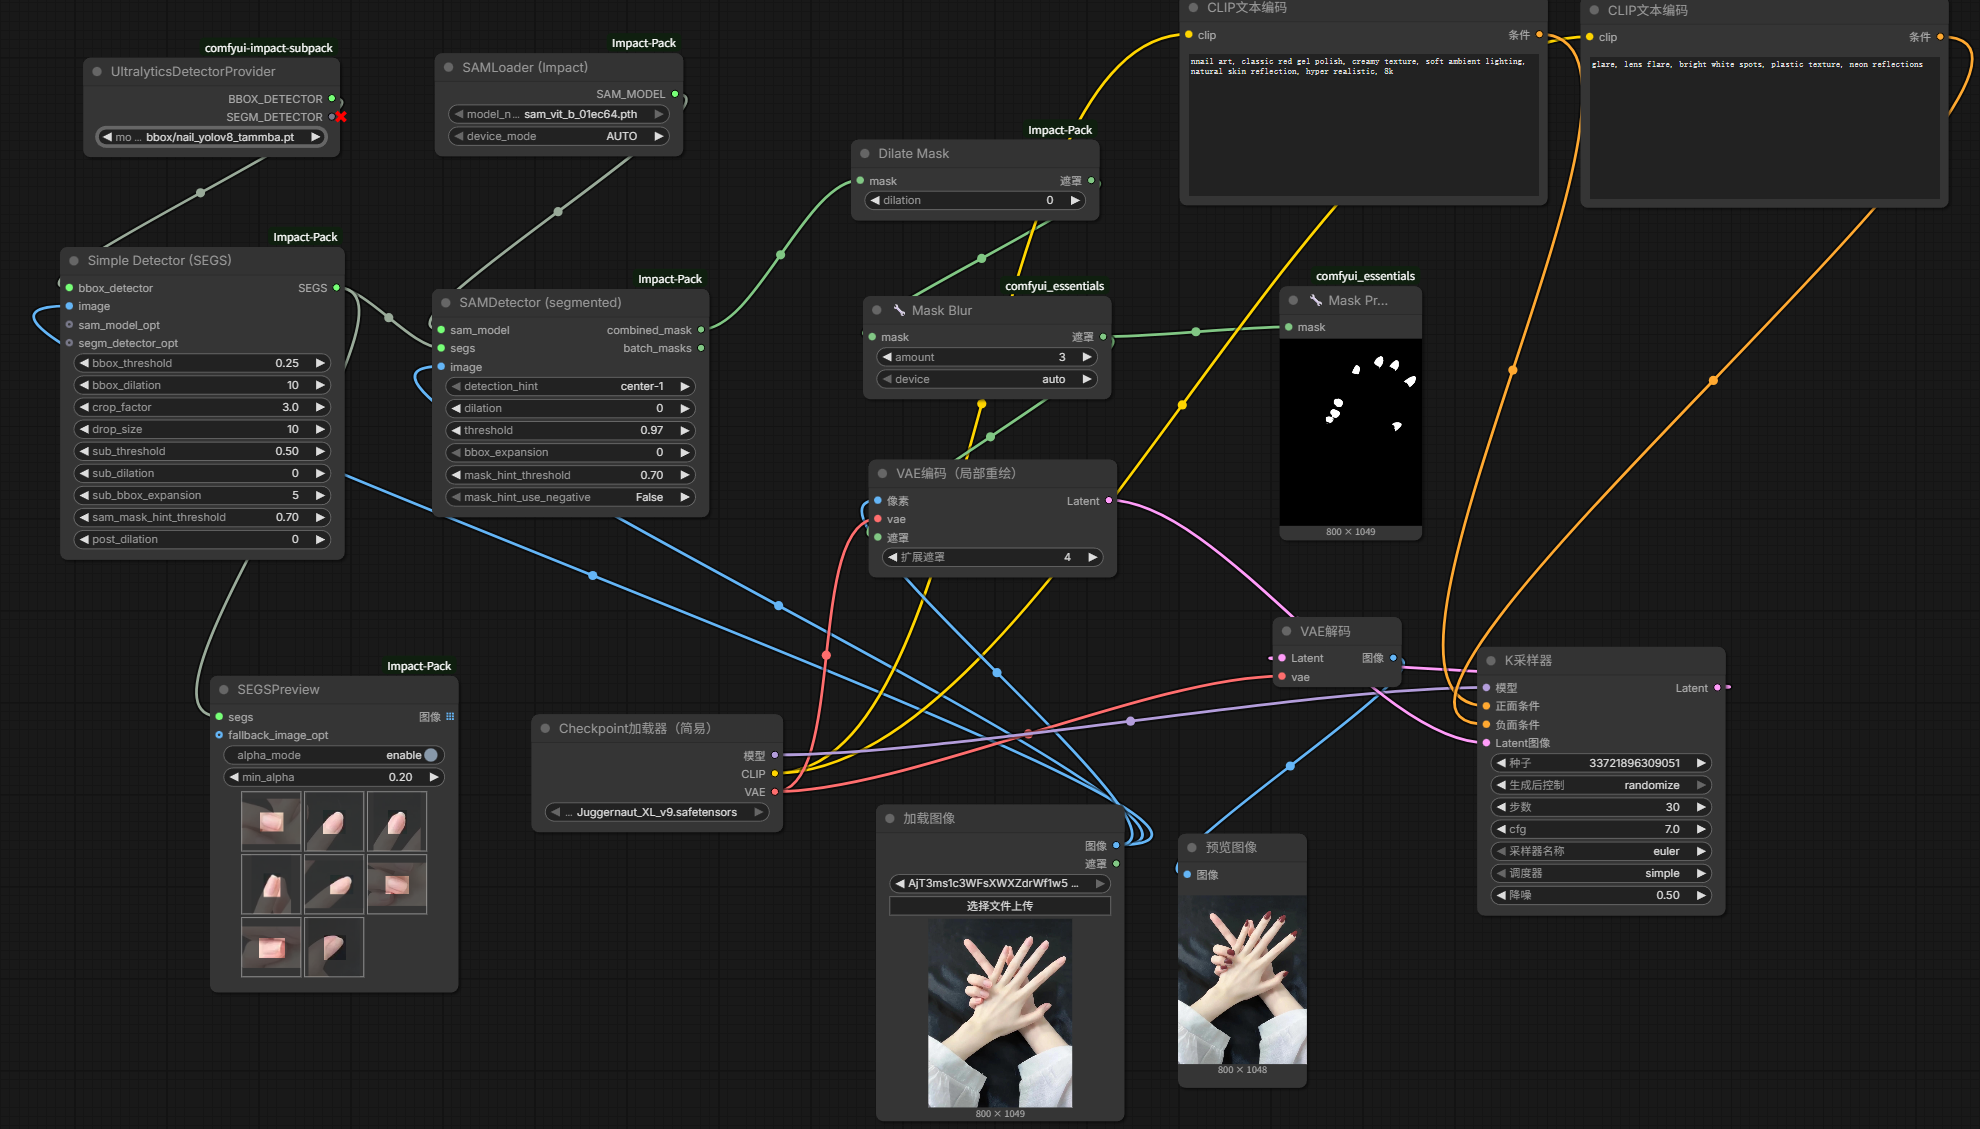Click the wrench icon on Mask Blur node
This screenshot has height=1129, width=1980.
[x=899, y=310]
